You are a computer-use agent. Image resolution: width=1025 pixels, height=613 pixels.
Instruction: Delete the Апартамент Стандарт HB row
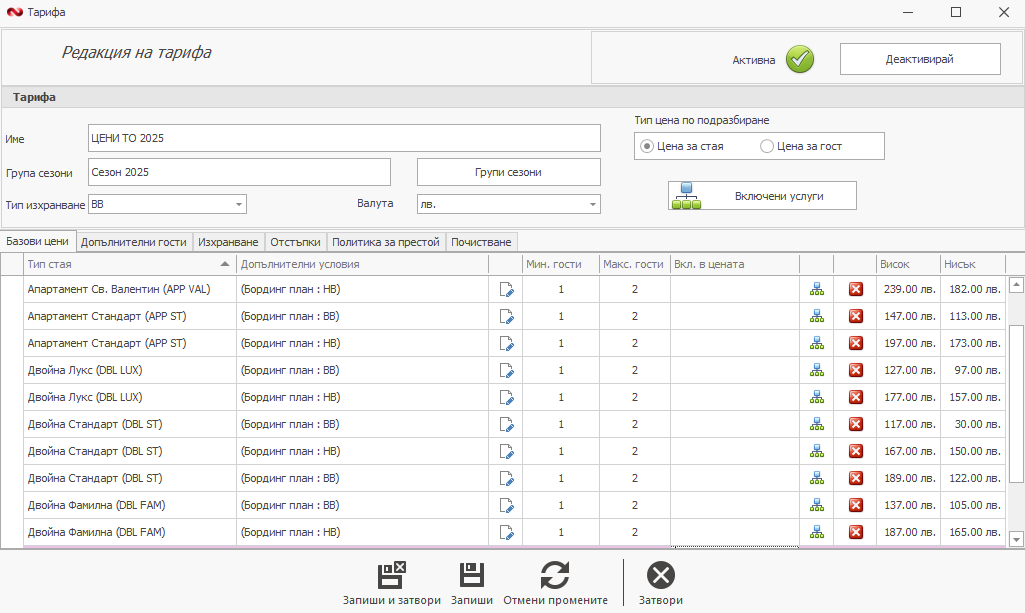(x=855, y=343)
